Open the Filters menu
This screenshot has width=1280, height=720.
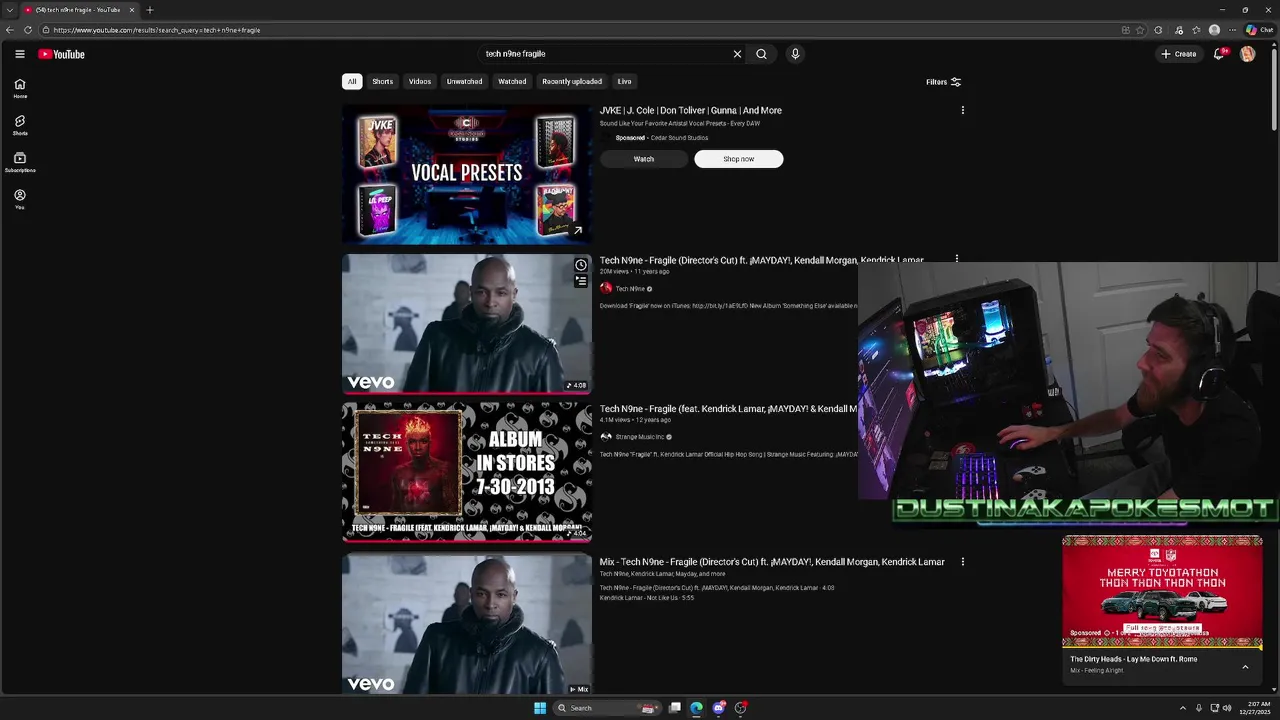point(943,82)
